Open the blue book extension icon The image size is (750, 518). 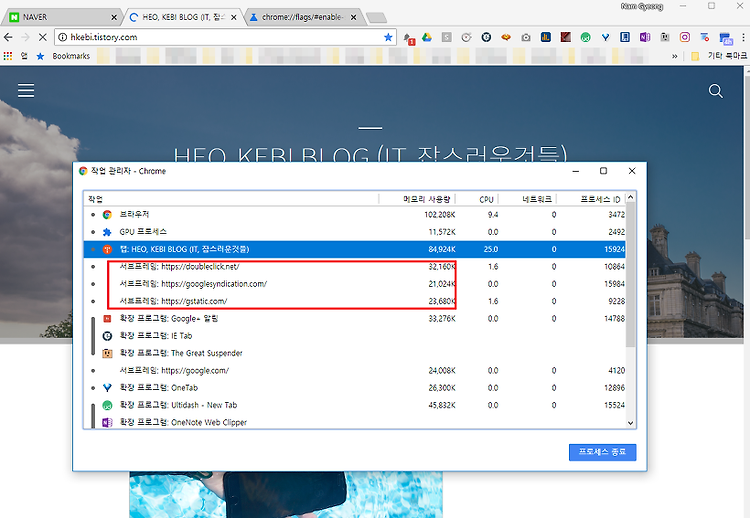[625, 37]
